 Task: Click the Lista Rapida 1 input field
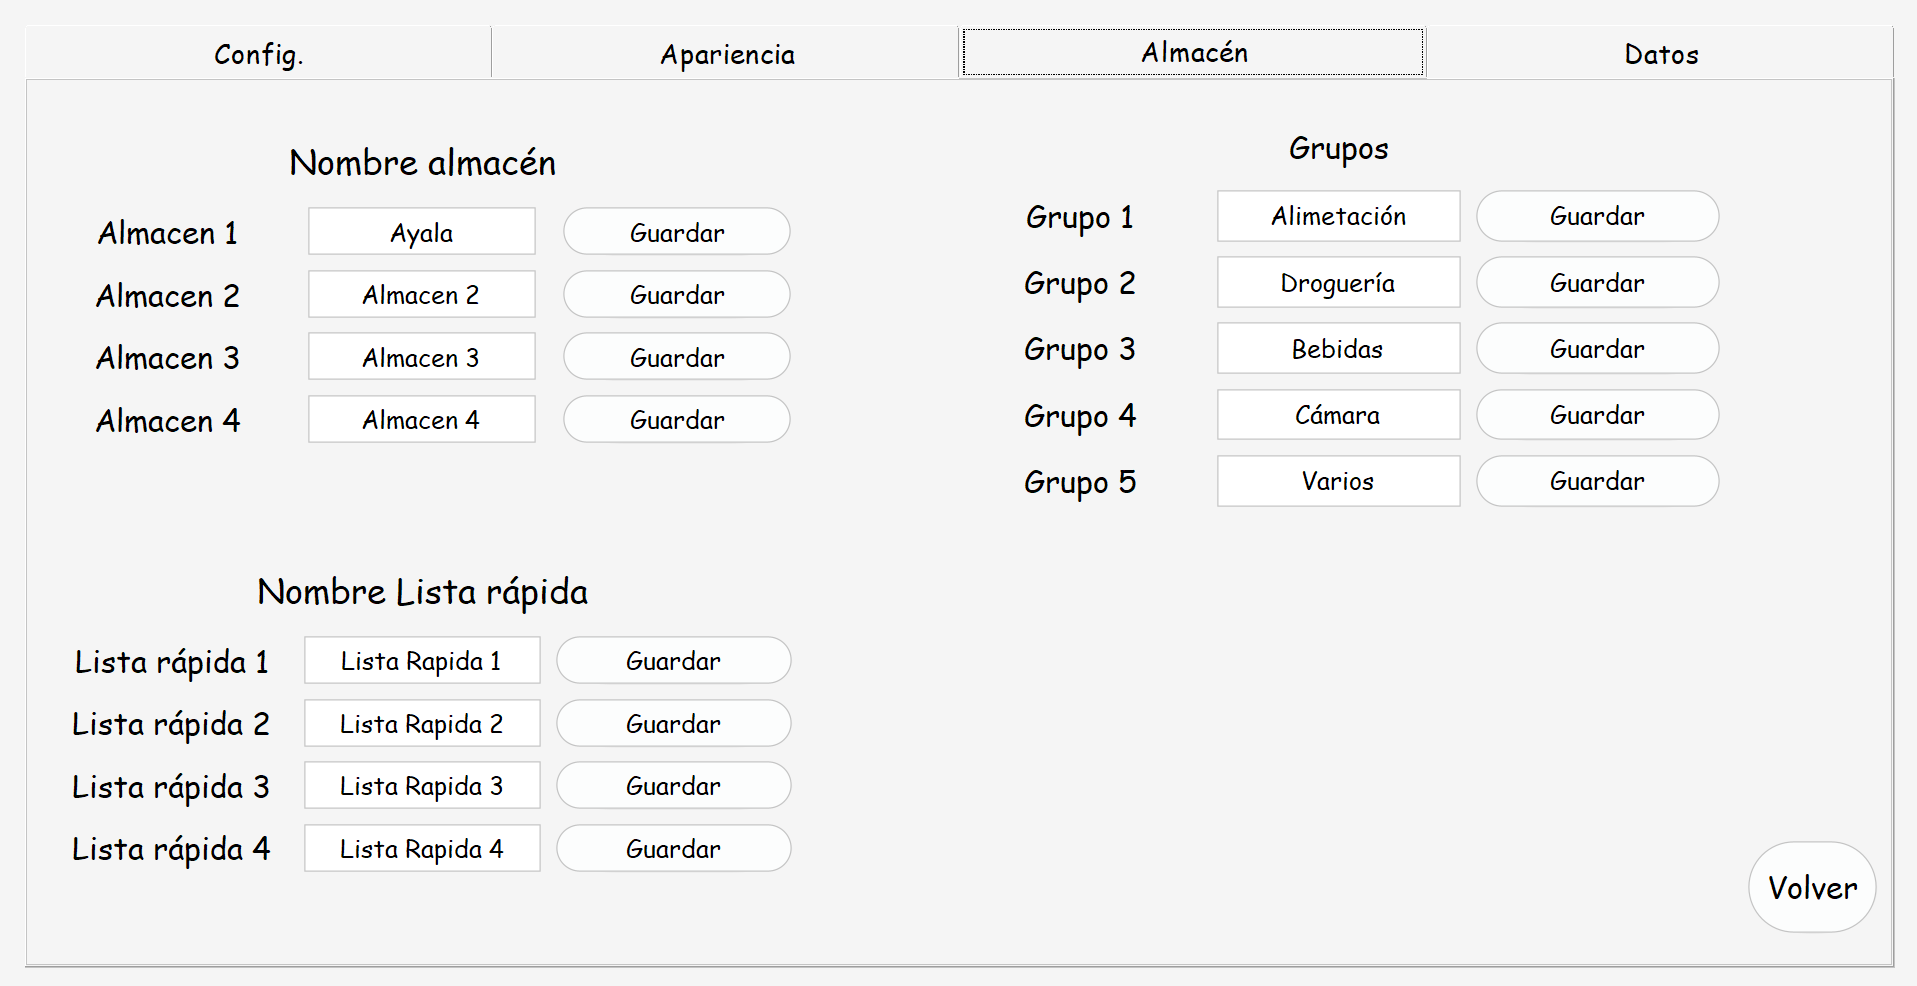pyautogui.click(x=422, y=660)
